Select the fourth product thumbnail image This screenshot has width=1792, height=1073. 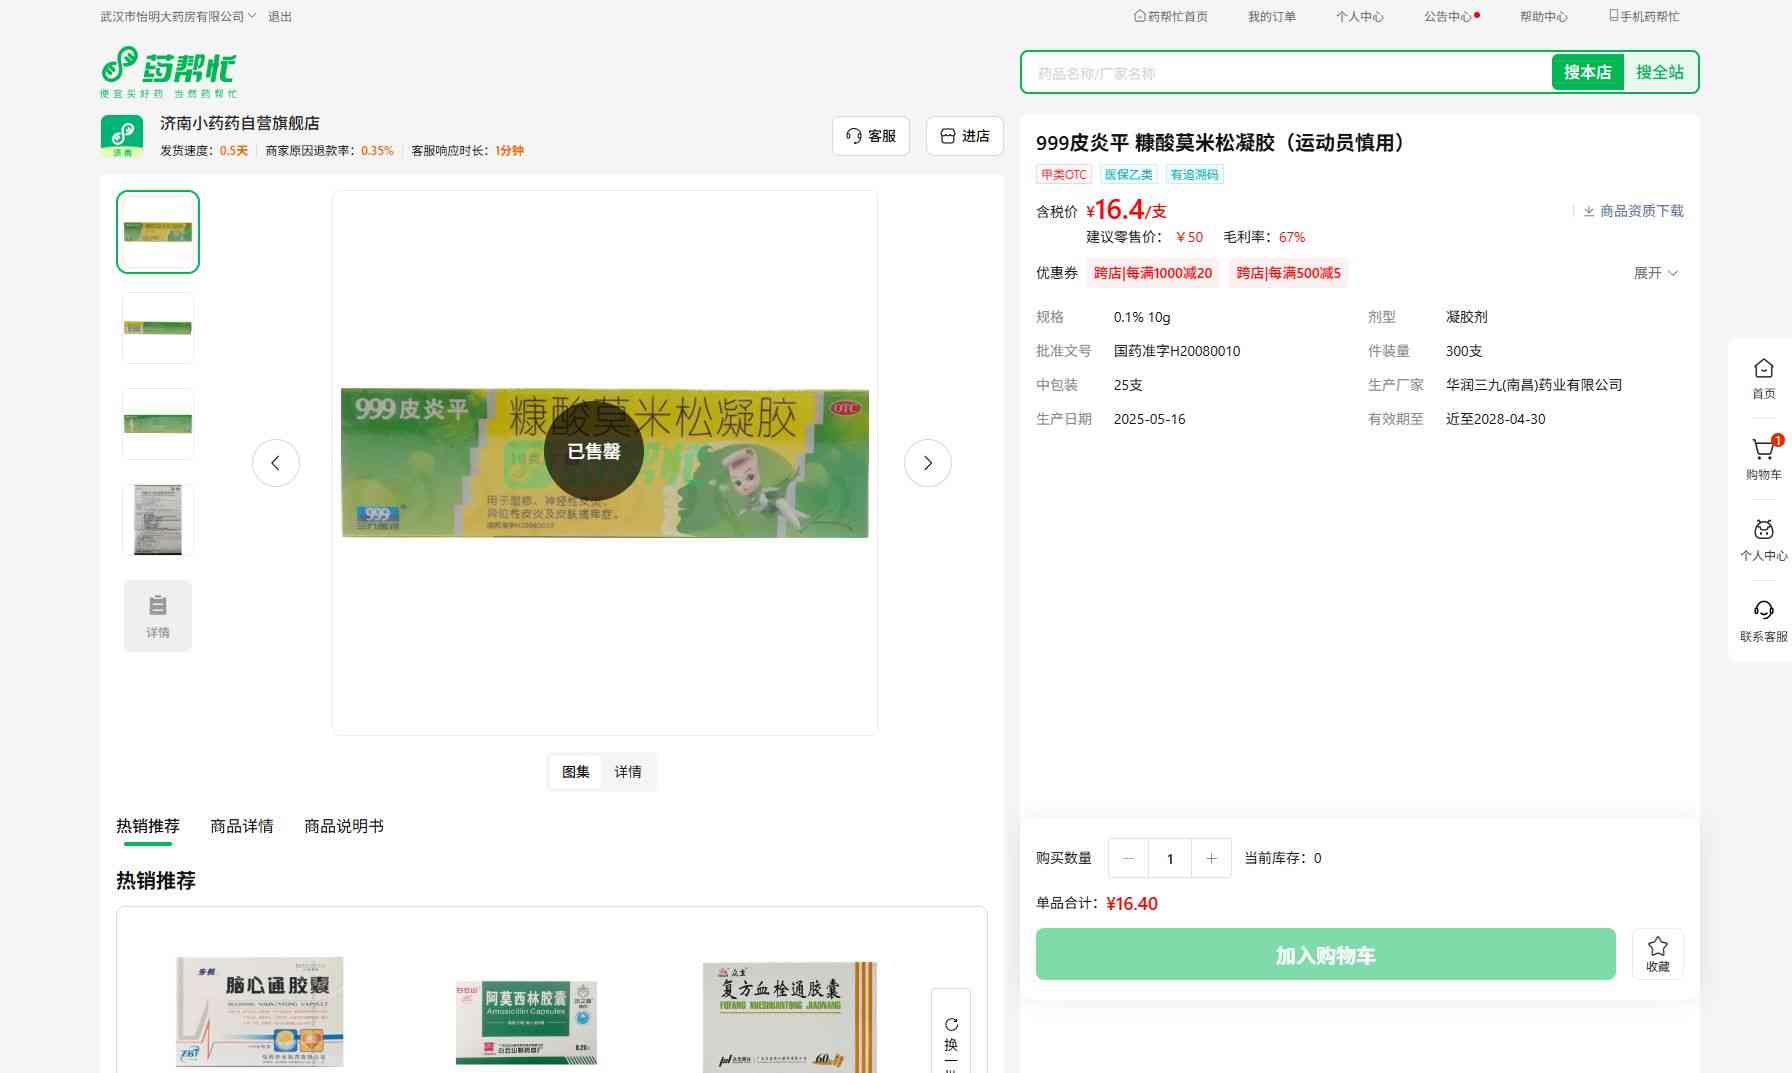tap(158, 520)
